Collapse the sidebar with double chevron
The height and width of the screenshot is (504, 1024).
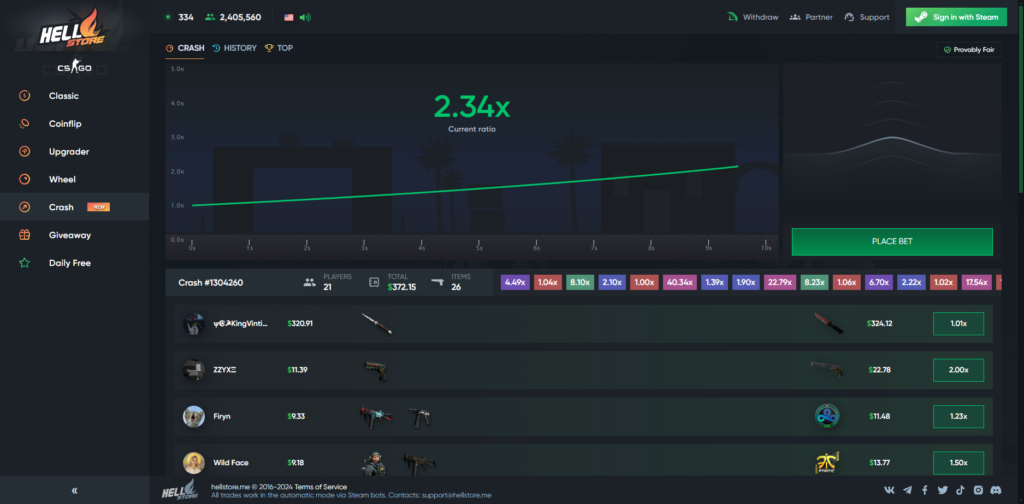point(74,490)
